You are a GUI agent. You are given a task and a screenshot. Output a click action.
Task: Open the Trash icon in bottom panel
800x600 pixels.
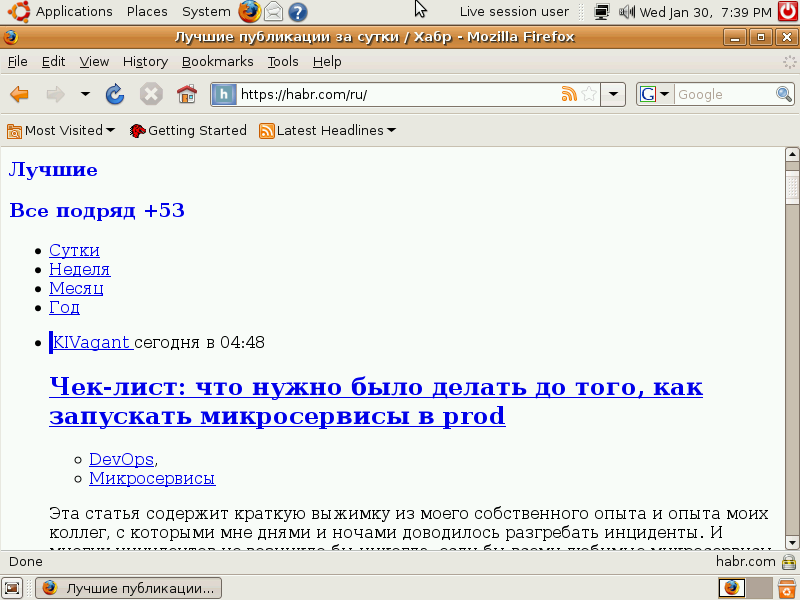coord(787,588)
